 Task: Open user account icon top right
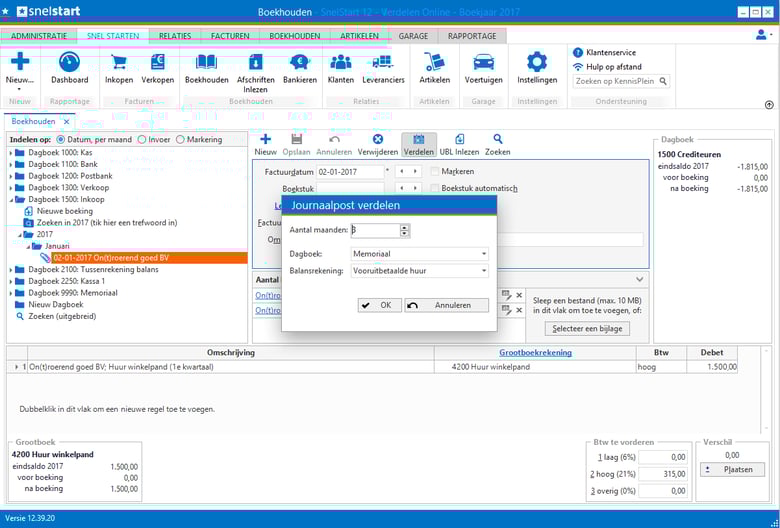click(x=762, y=35)
